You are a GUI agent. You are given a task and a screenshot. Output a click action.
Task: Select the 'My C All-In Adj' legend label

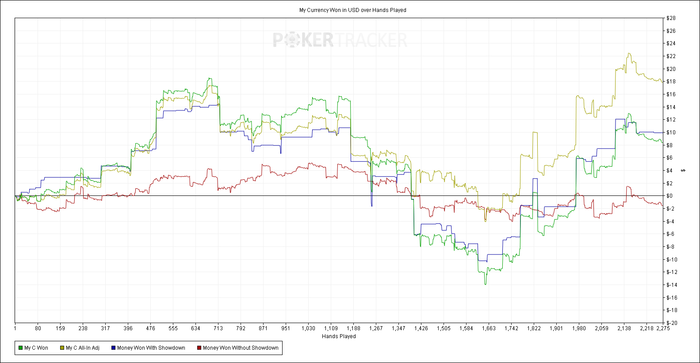[x=83, y=348]
